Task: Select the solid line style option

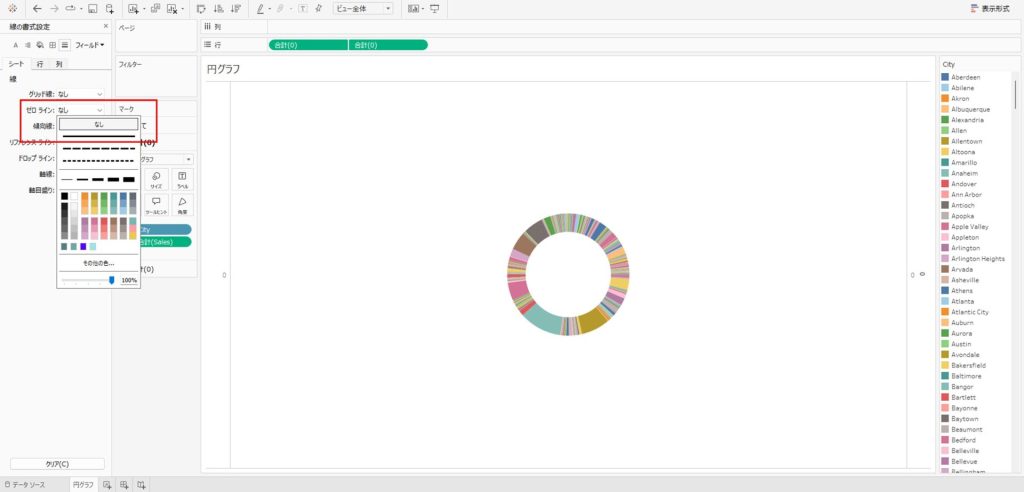Action: coord(98,137)
